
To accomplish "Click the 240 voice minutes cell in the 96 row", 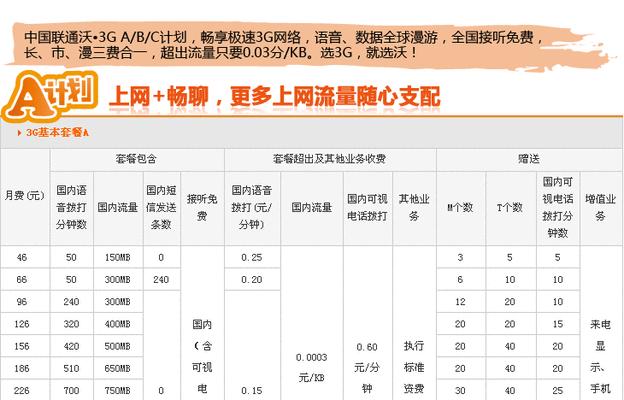I will click(72, 302).
